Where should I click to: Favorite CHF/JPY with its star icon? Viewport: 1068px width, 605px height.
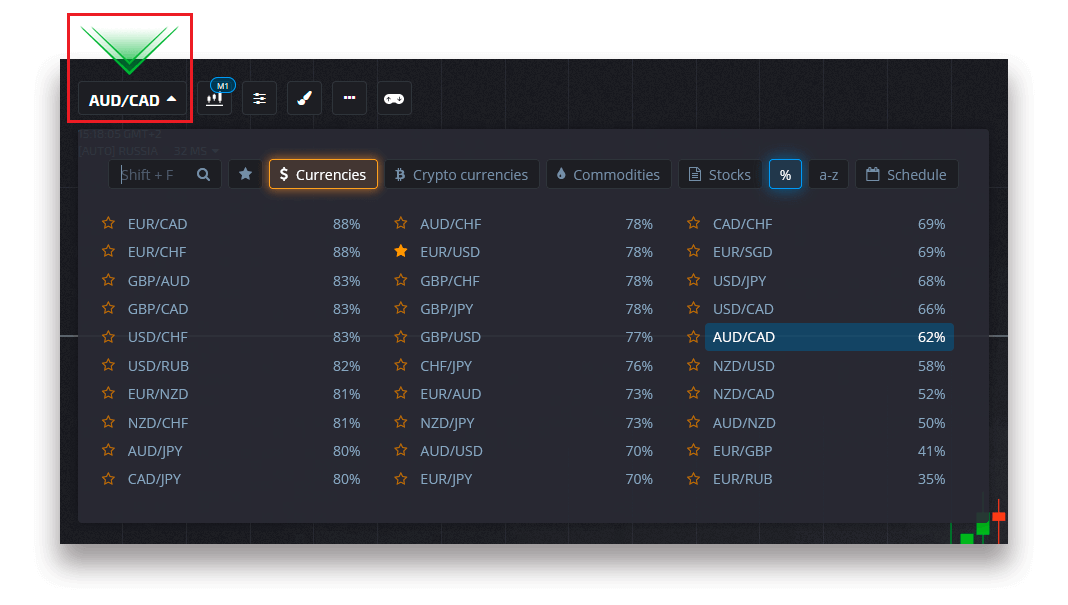click(400, 365)
